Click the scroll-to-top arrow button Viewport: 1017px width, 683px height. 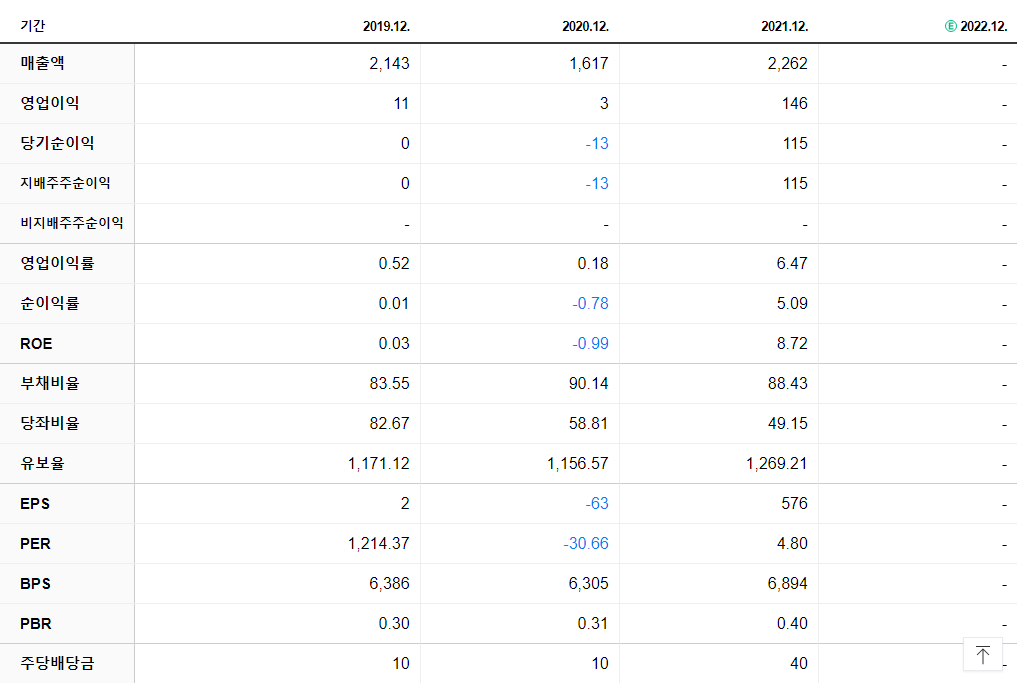(x=983, y=654)
